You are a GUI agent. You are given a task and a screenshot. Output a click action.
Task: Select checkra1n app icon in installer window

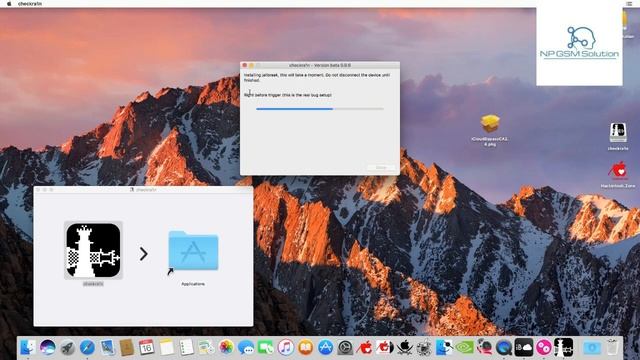coord(93,250)
